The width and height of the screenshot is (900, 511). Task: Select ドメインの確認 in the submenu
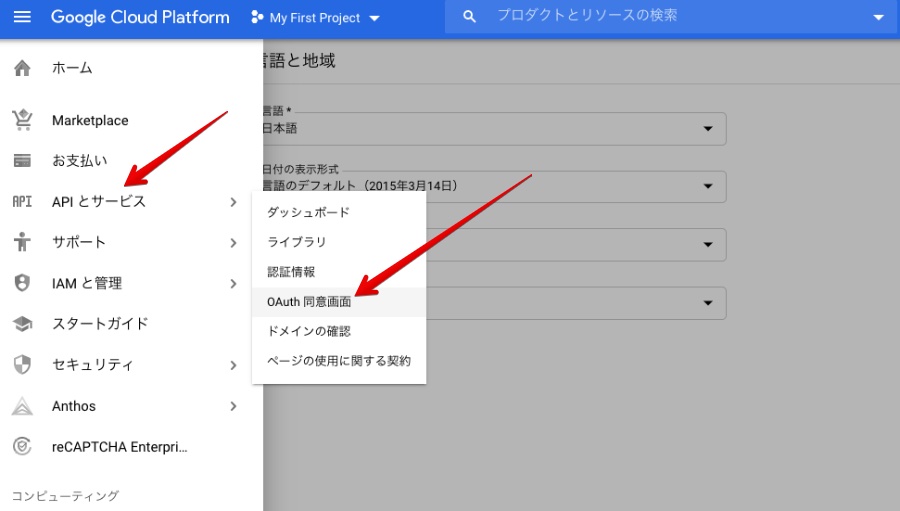pos(339,332)
